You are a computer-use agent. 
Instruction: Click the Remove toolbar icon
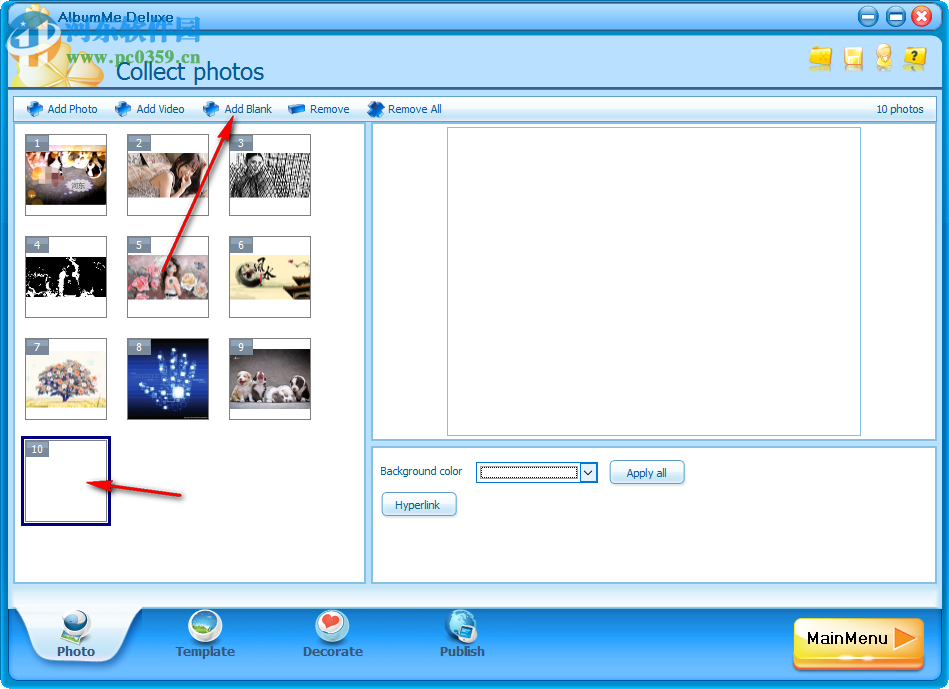297,109
